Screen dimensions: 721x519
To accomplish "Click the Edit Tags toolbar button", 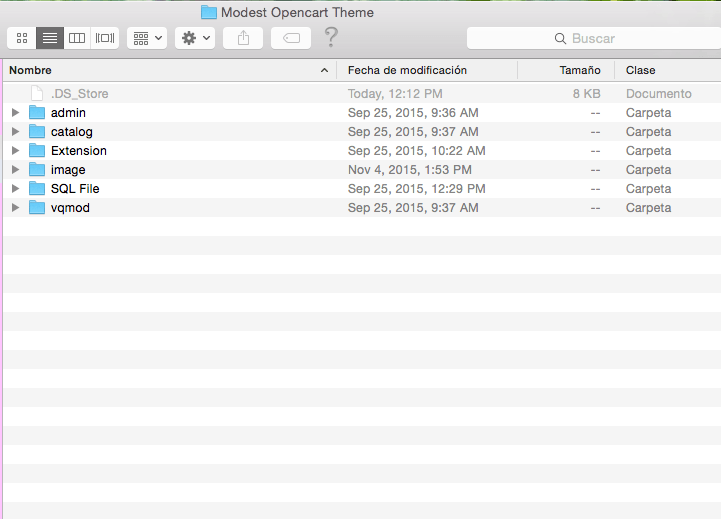I will tap(291, 38).
